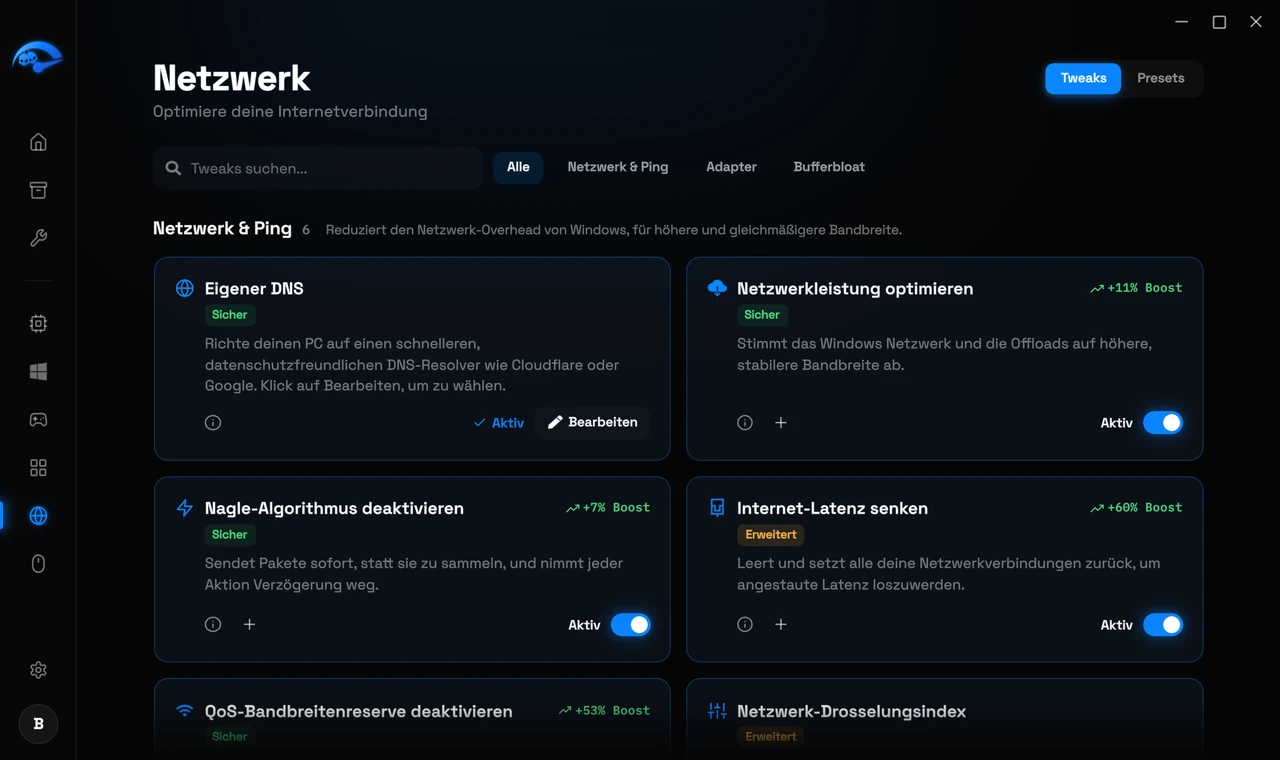1280x760 pixels.
Task: Click the Netzwerk & Ping section heading
Action: click(222, 229)
